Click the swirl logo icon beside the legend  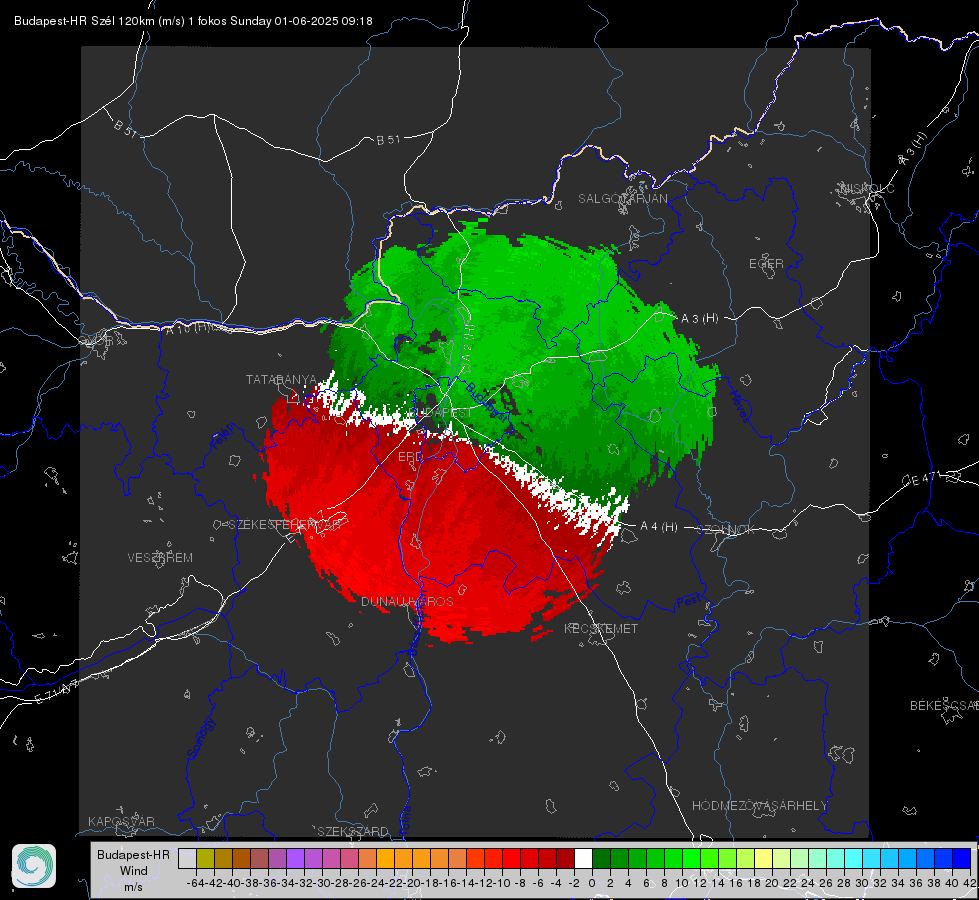pyautogui.click(x=34, y=866)
